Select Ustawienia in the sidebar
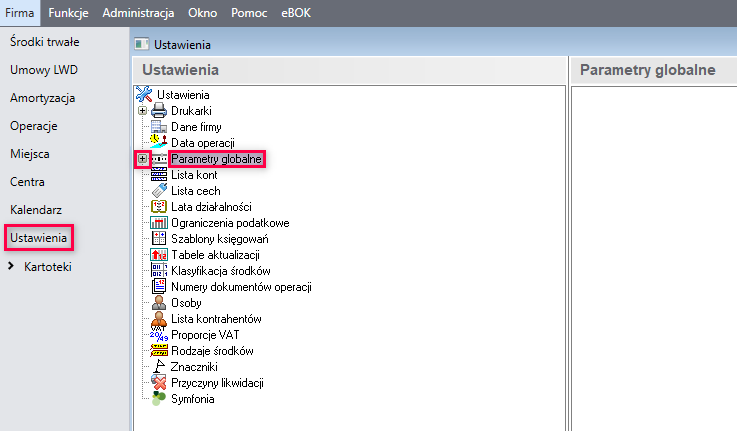Image resolution: width=737 pixels, height=431 pixels. (39, 238)
